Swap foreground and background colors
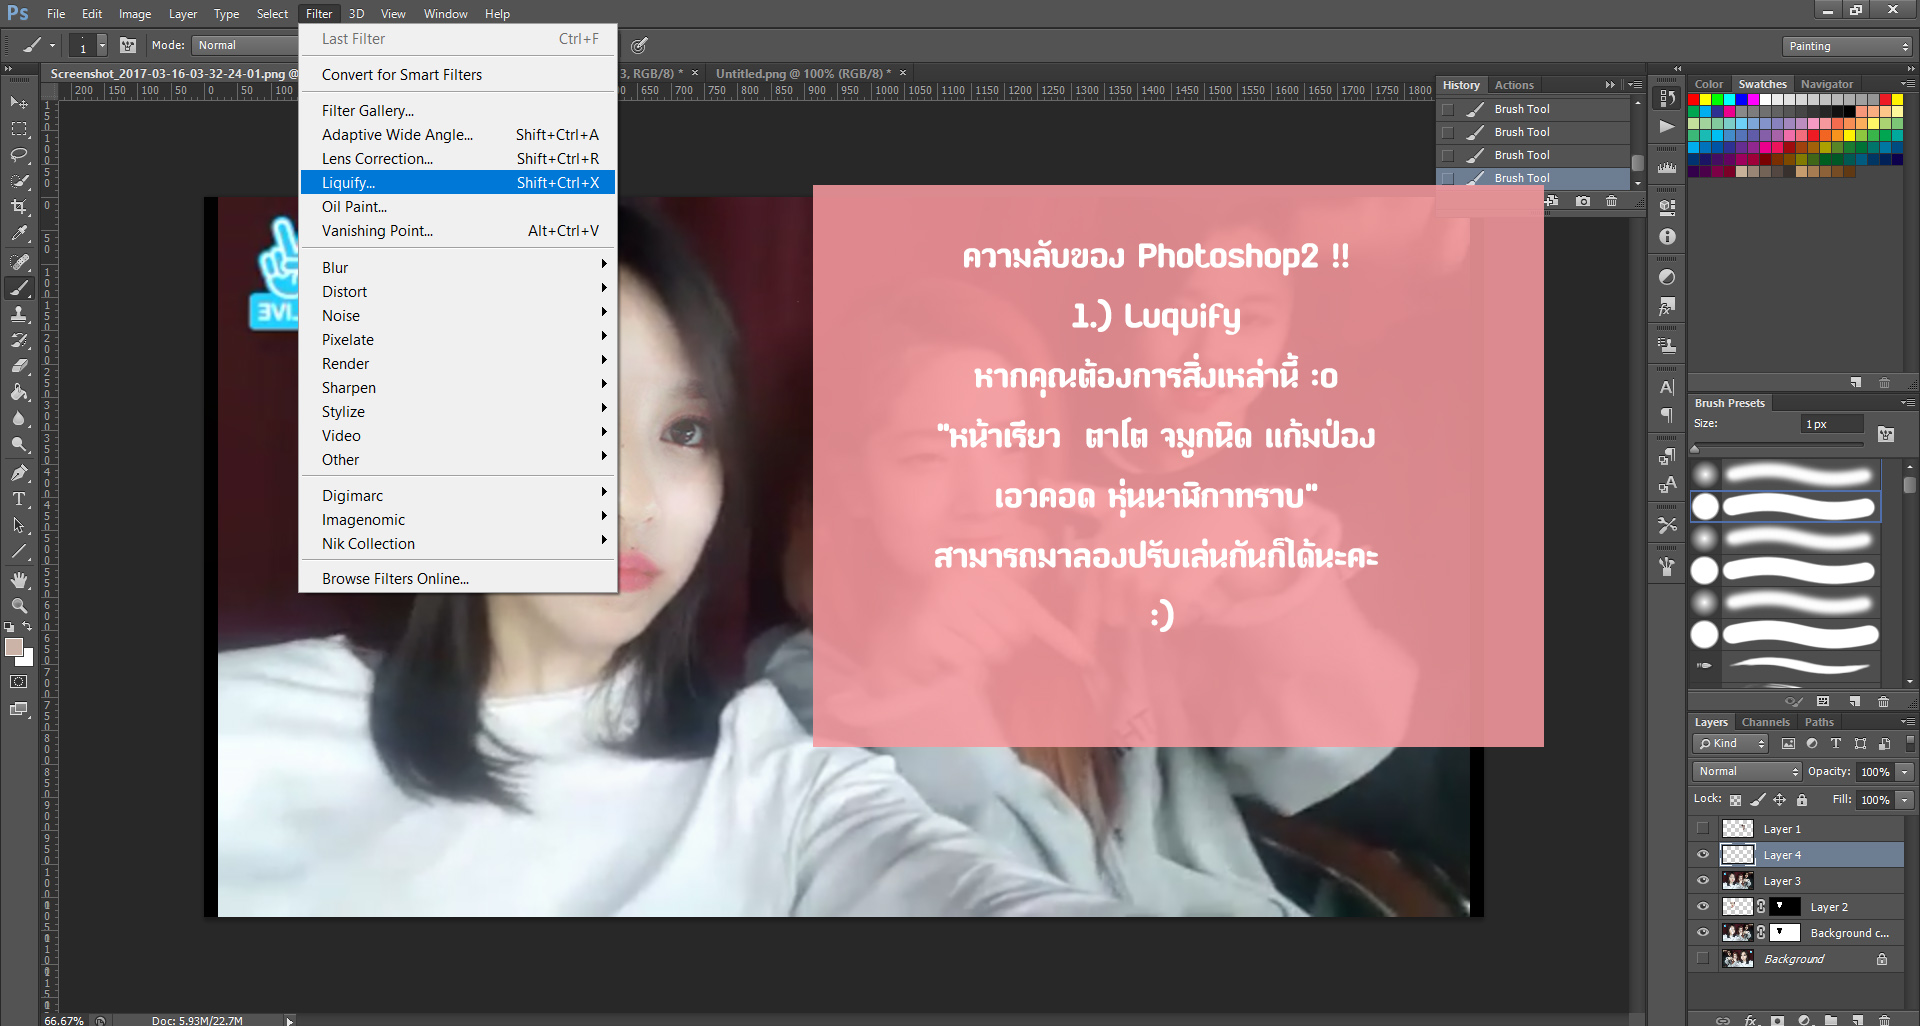Image resolution: width=1920 pixels, height=1026 pixels. (x=27, y=627)
